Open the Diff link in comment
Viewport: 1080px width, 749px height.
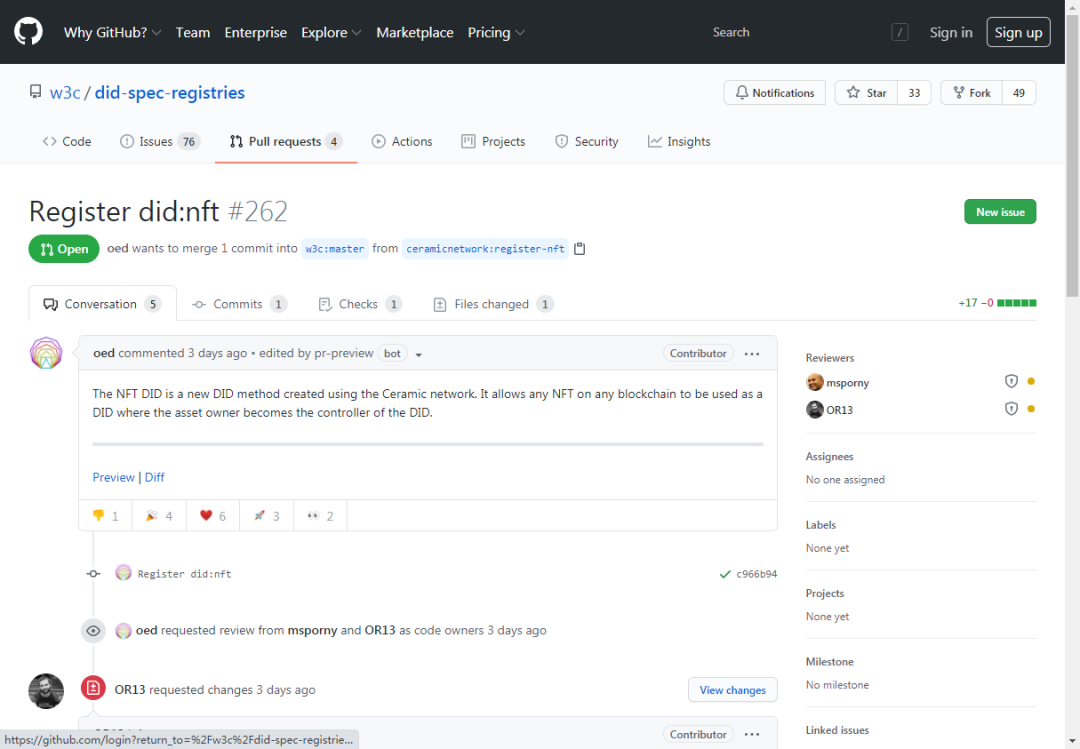click(154, 477)
